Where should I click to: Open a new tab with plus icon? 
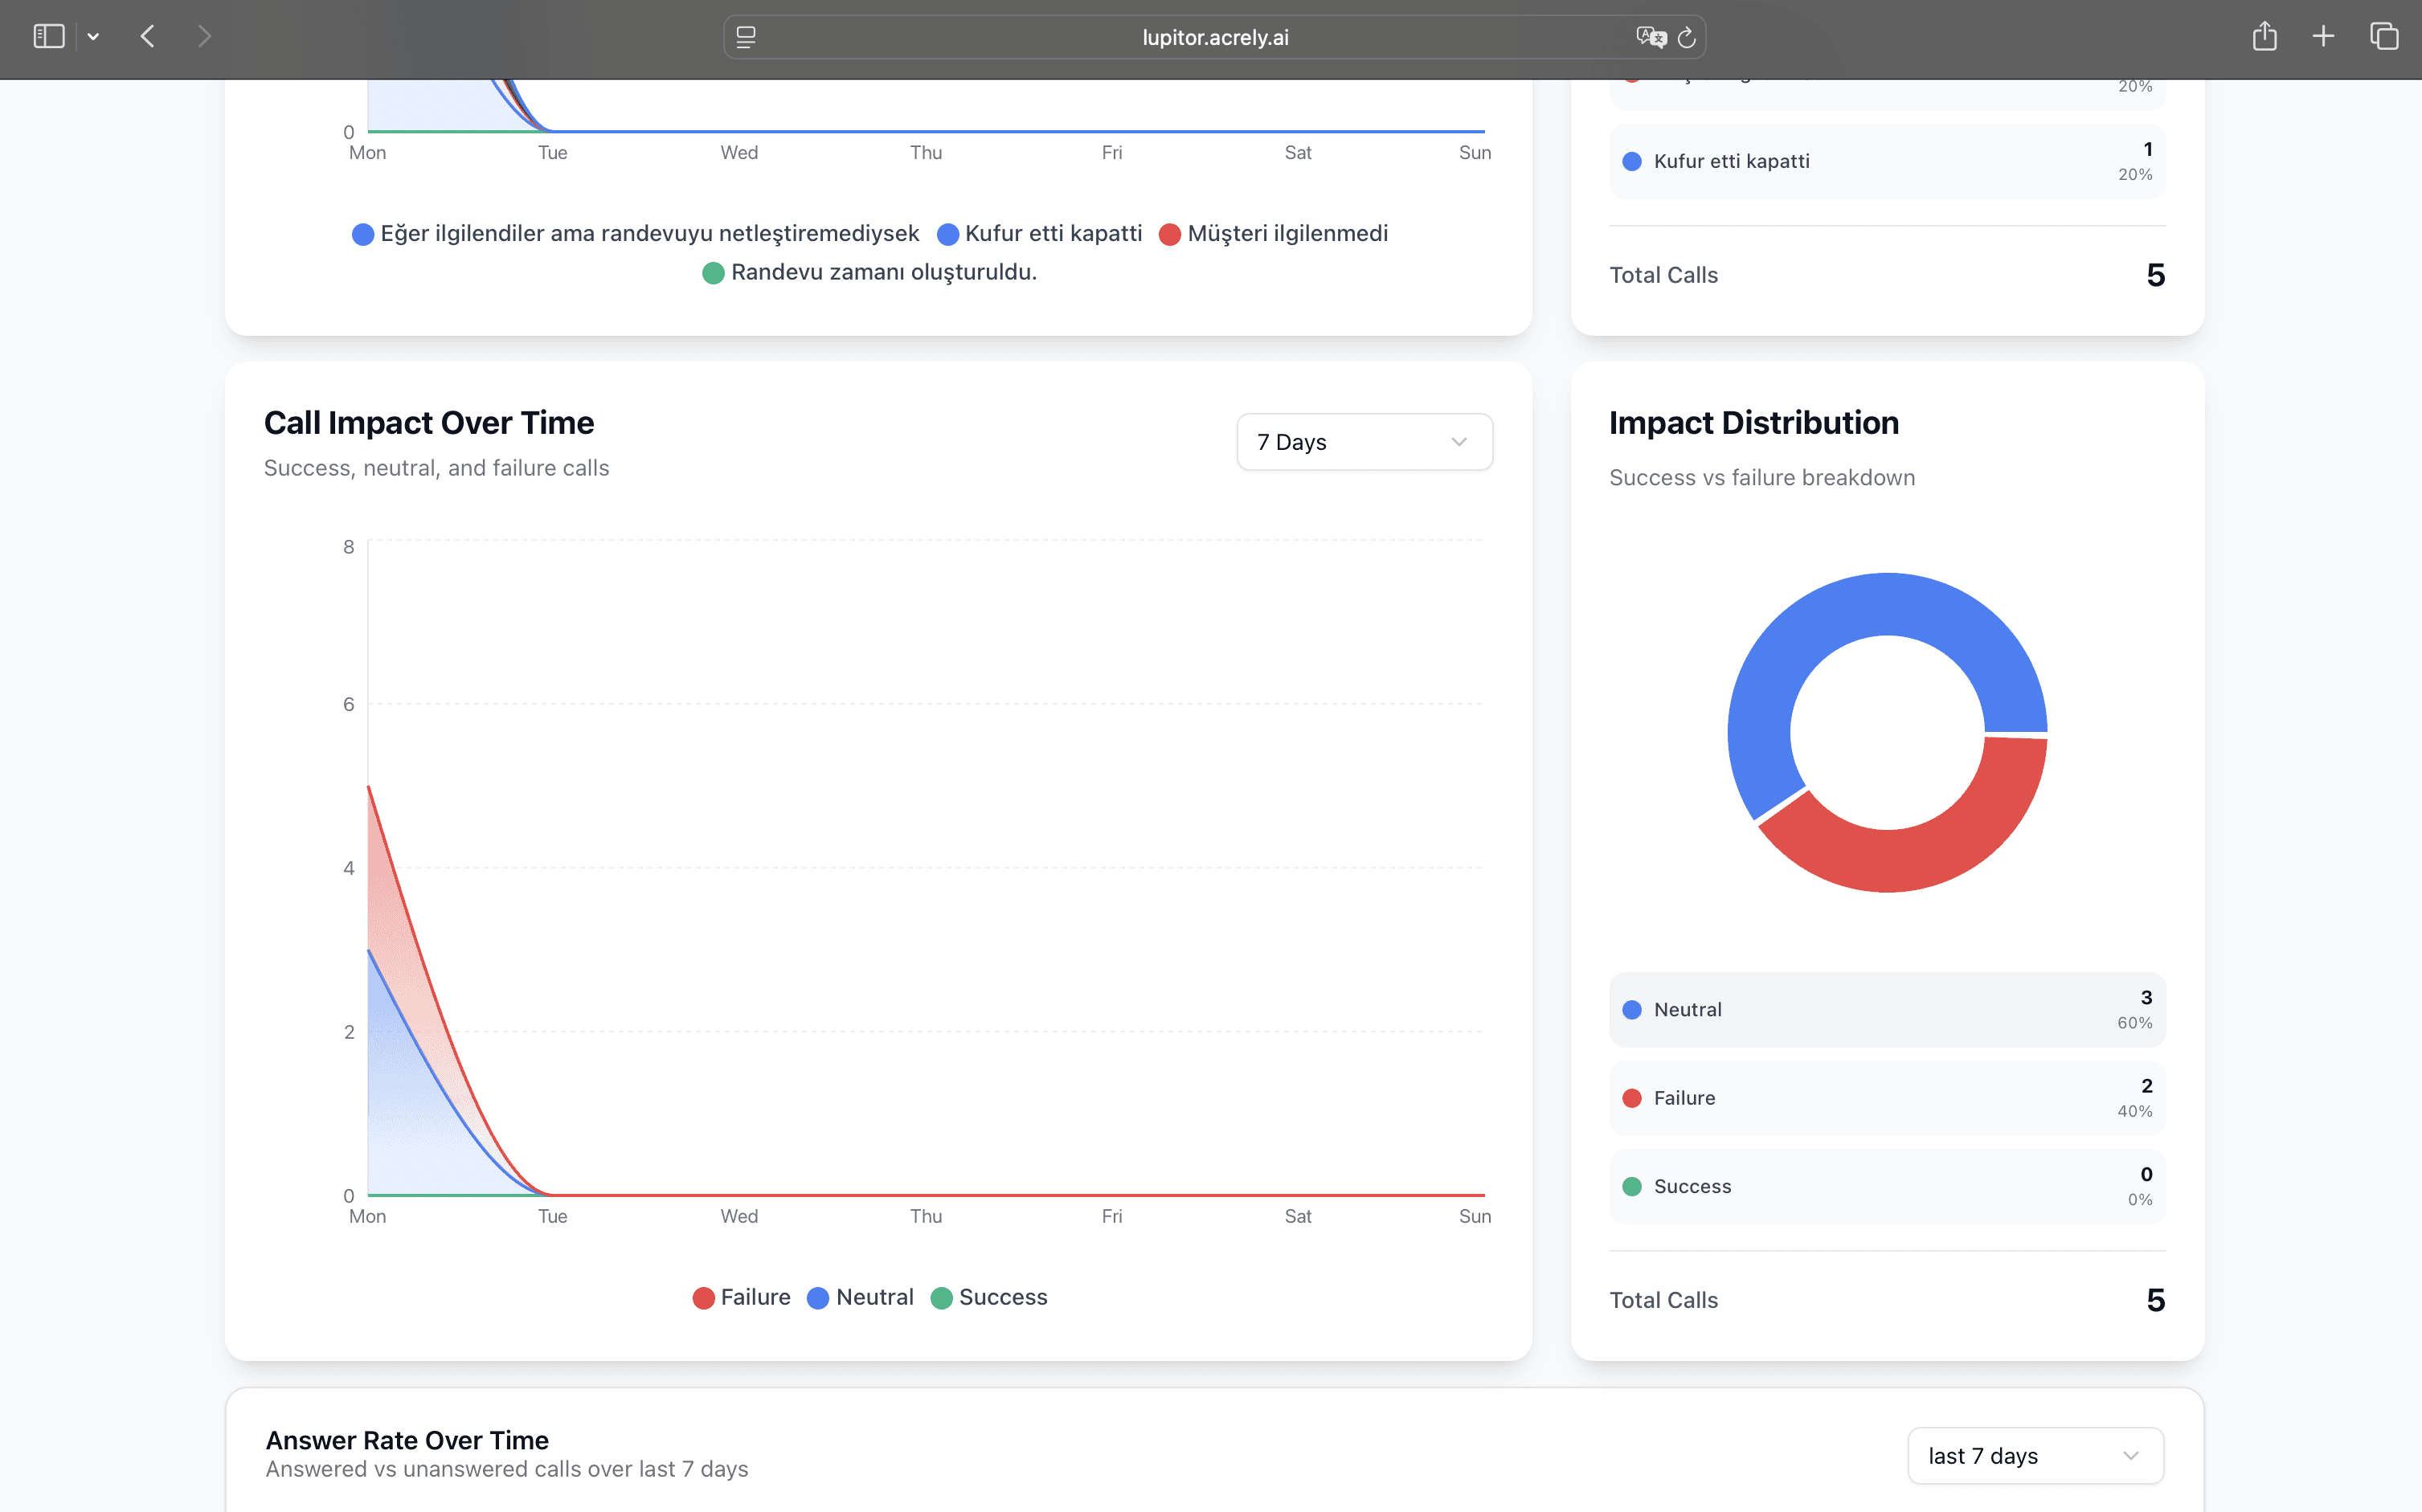pos(2323,37)
